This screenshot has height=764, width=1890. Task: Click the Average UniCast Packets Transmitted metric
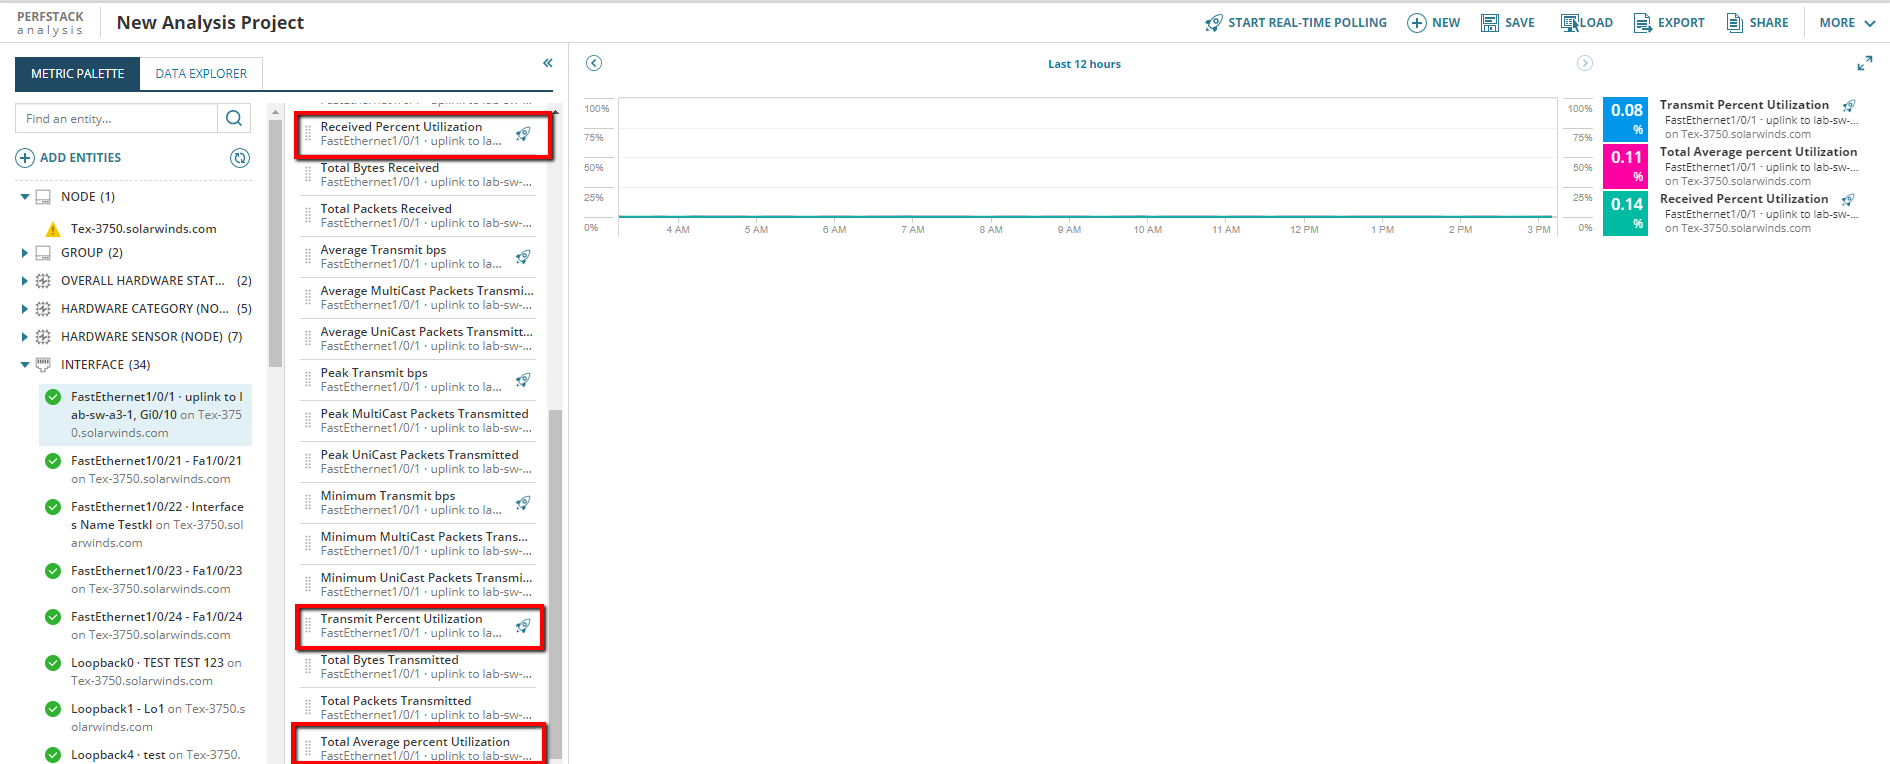click(418, 339)
